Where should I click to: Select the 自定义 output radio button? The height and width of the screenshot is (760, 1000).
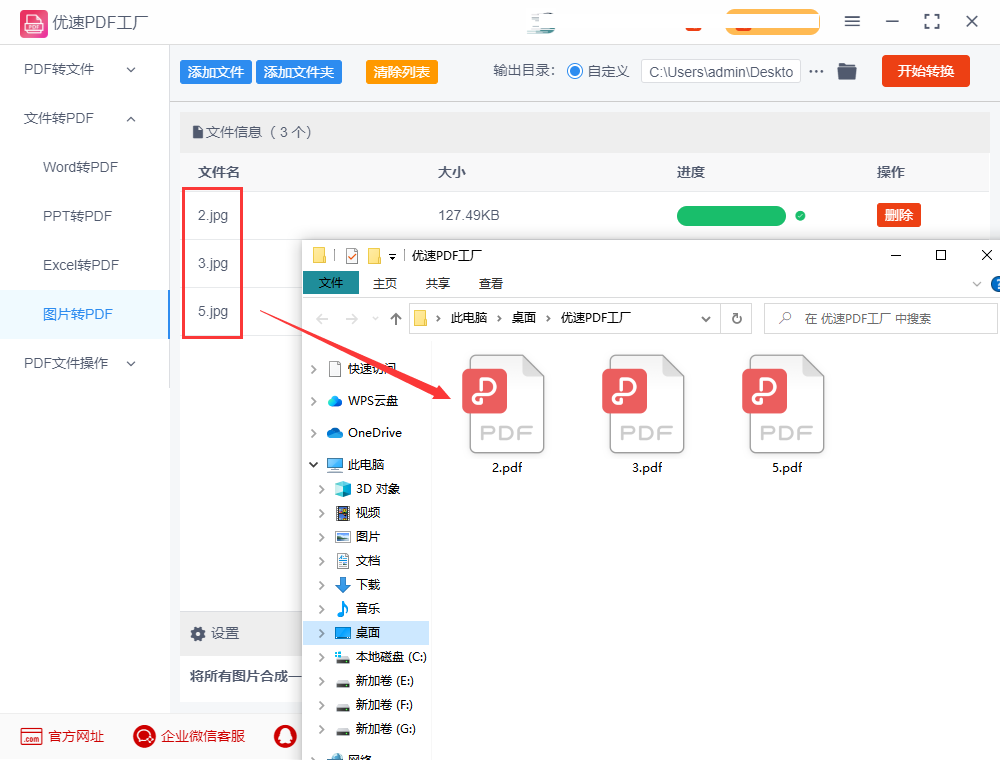[x=575, y=71]
